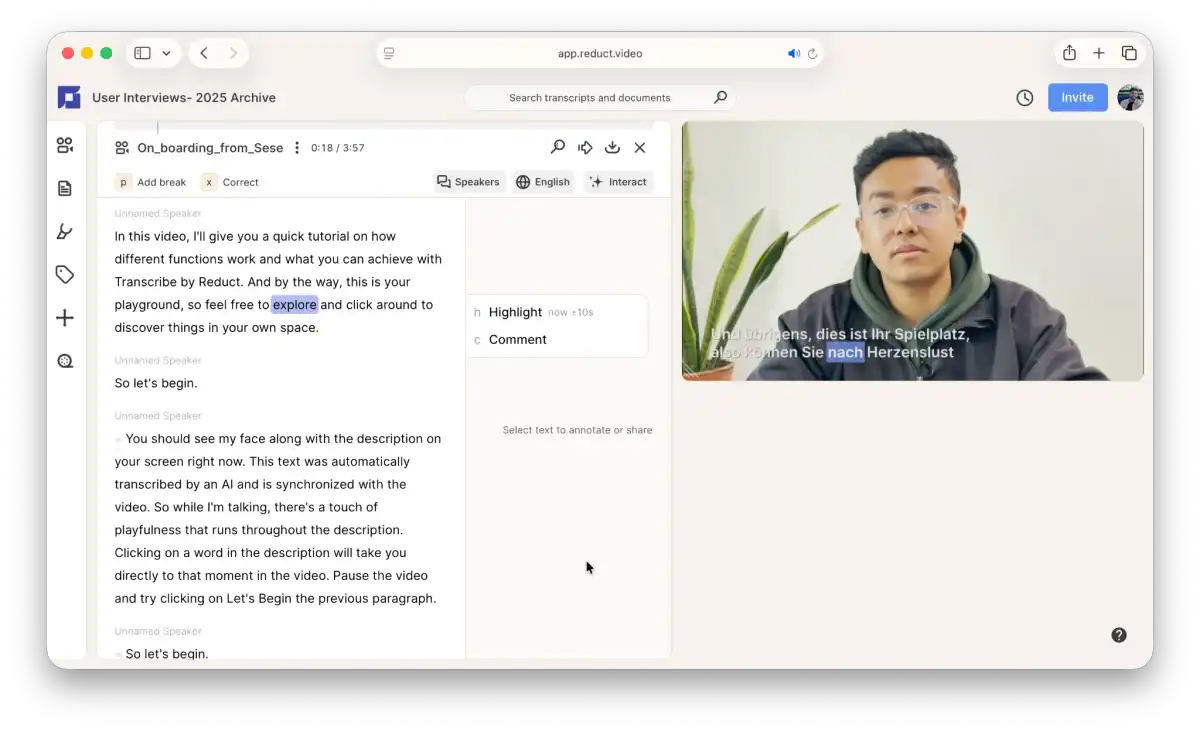
Task: Open the Speakers panel
Action: point(468,182)
